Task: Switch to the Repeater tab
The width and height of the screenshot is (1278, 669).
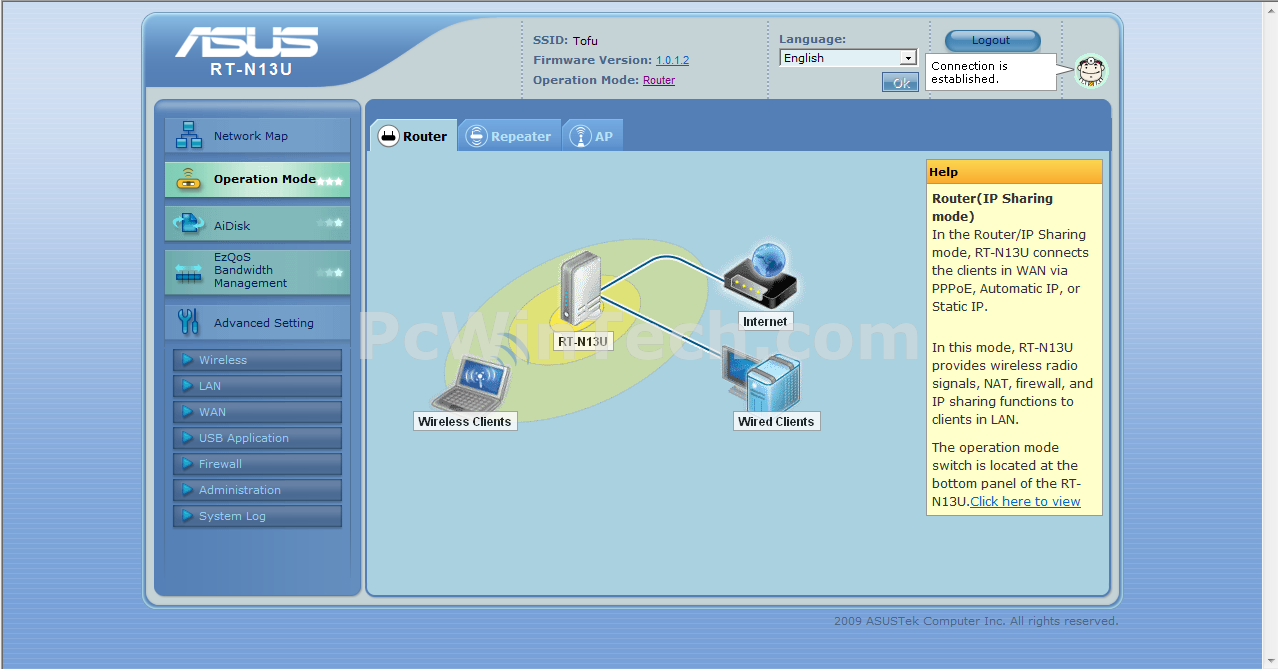Action: (x=509, y=136)
